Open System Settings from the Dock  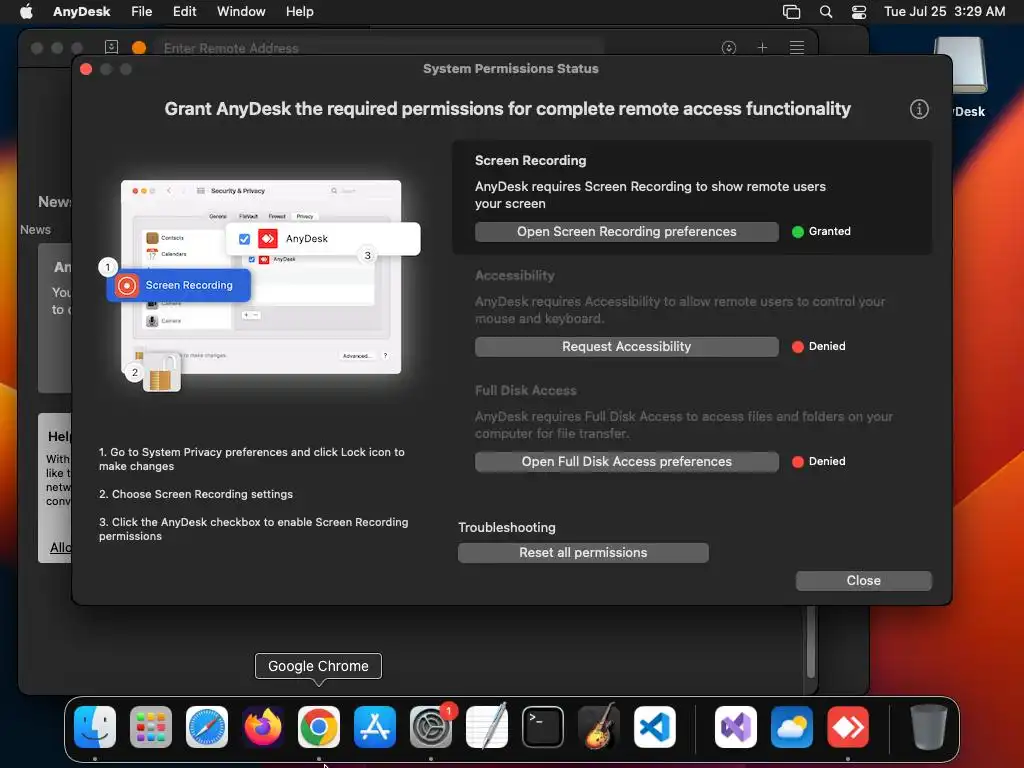(431, 727)
